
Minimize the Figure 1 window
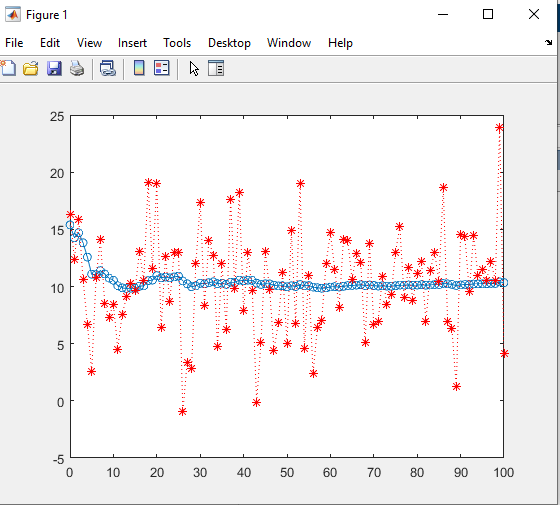(x=443, y=14)
